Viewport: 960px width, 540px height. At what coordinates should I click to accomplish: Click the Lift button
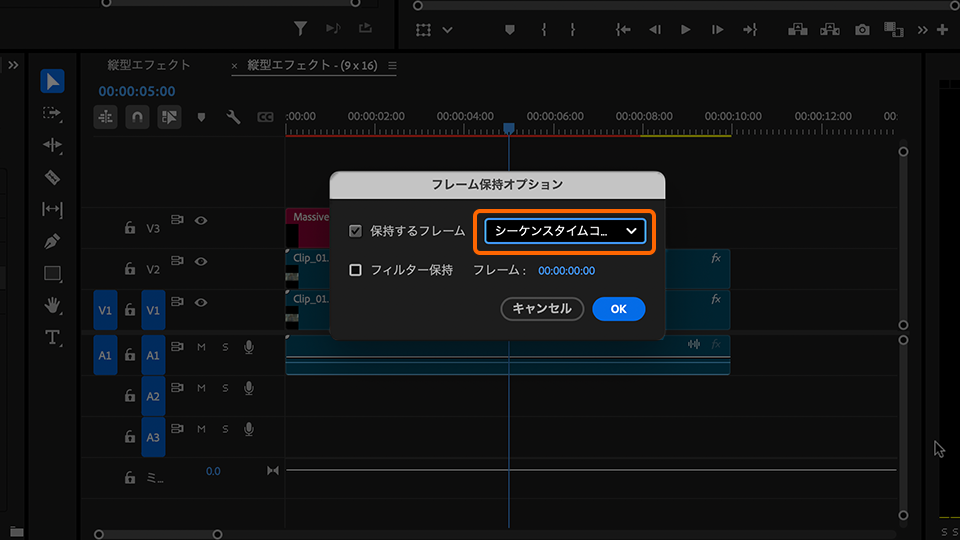(x=798, y=29)
